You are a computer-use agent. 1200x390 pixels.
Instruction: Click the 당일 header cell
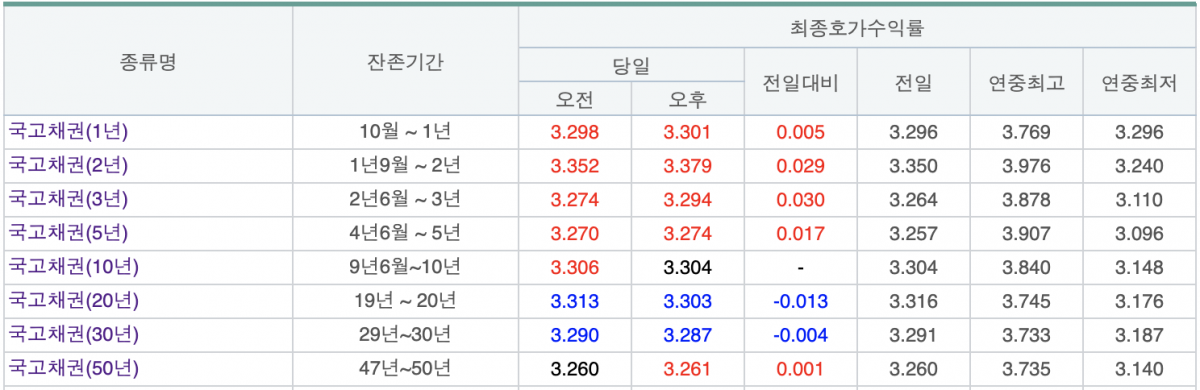tap(631, 66)
